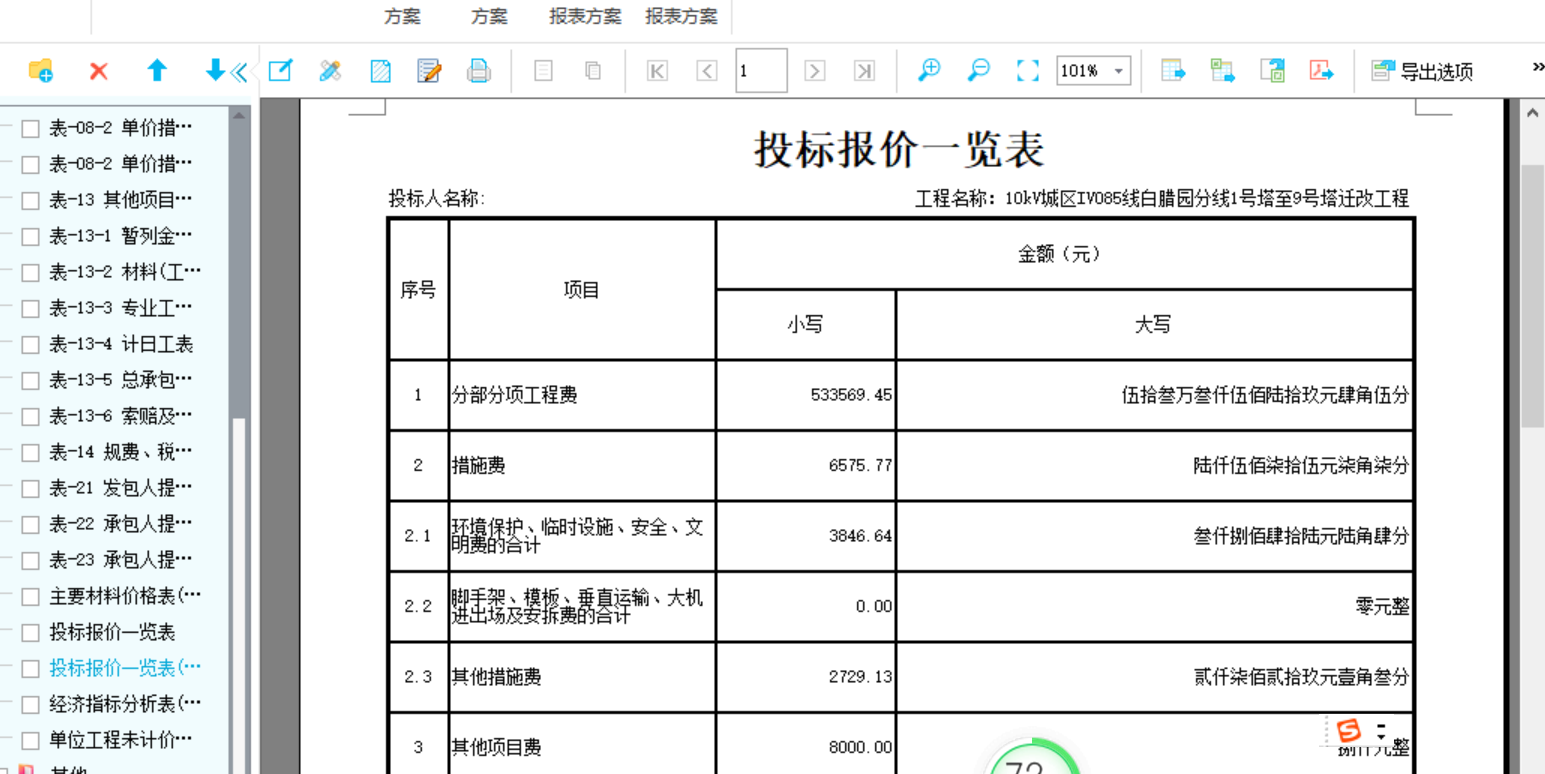Select the 主要材料价格表 report item
The image size is (1545, 774).
(x=125, y=596)
